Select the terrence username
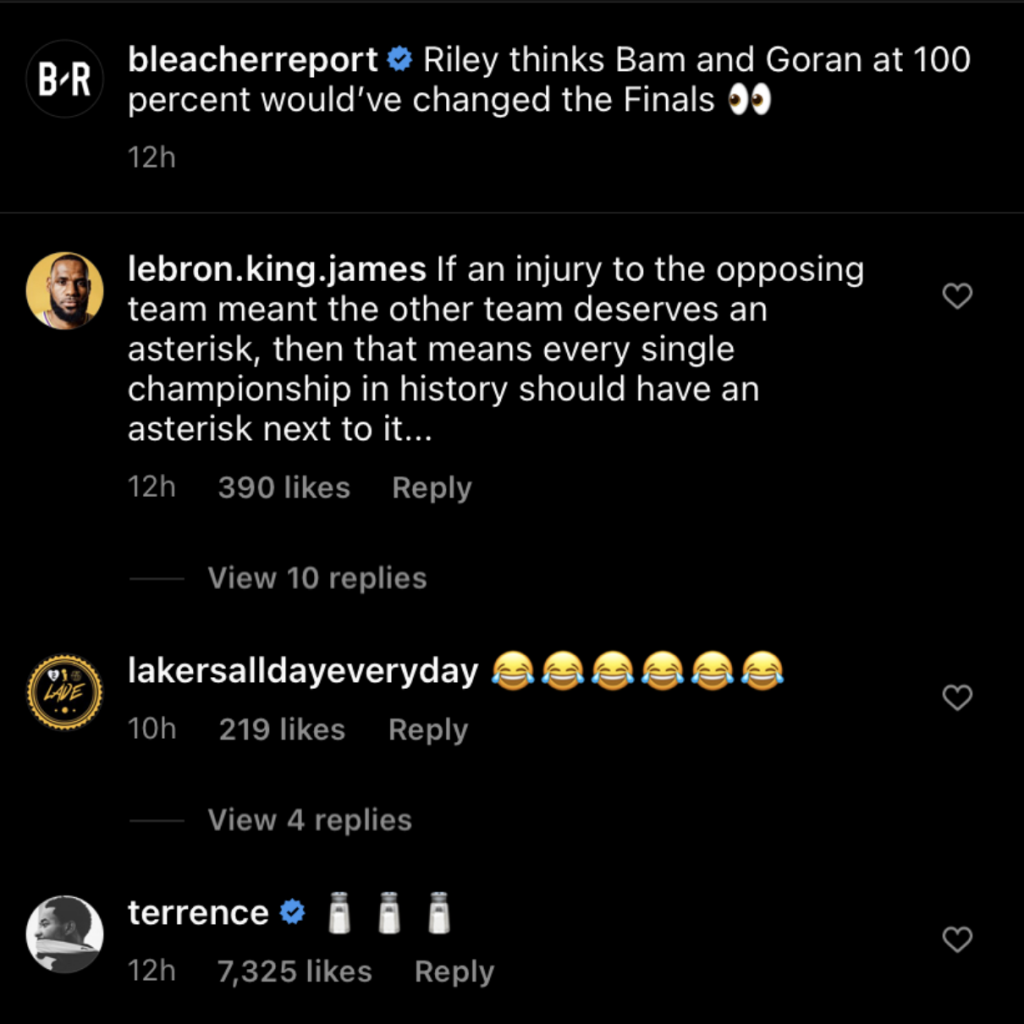 click(x=197, y=911)
